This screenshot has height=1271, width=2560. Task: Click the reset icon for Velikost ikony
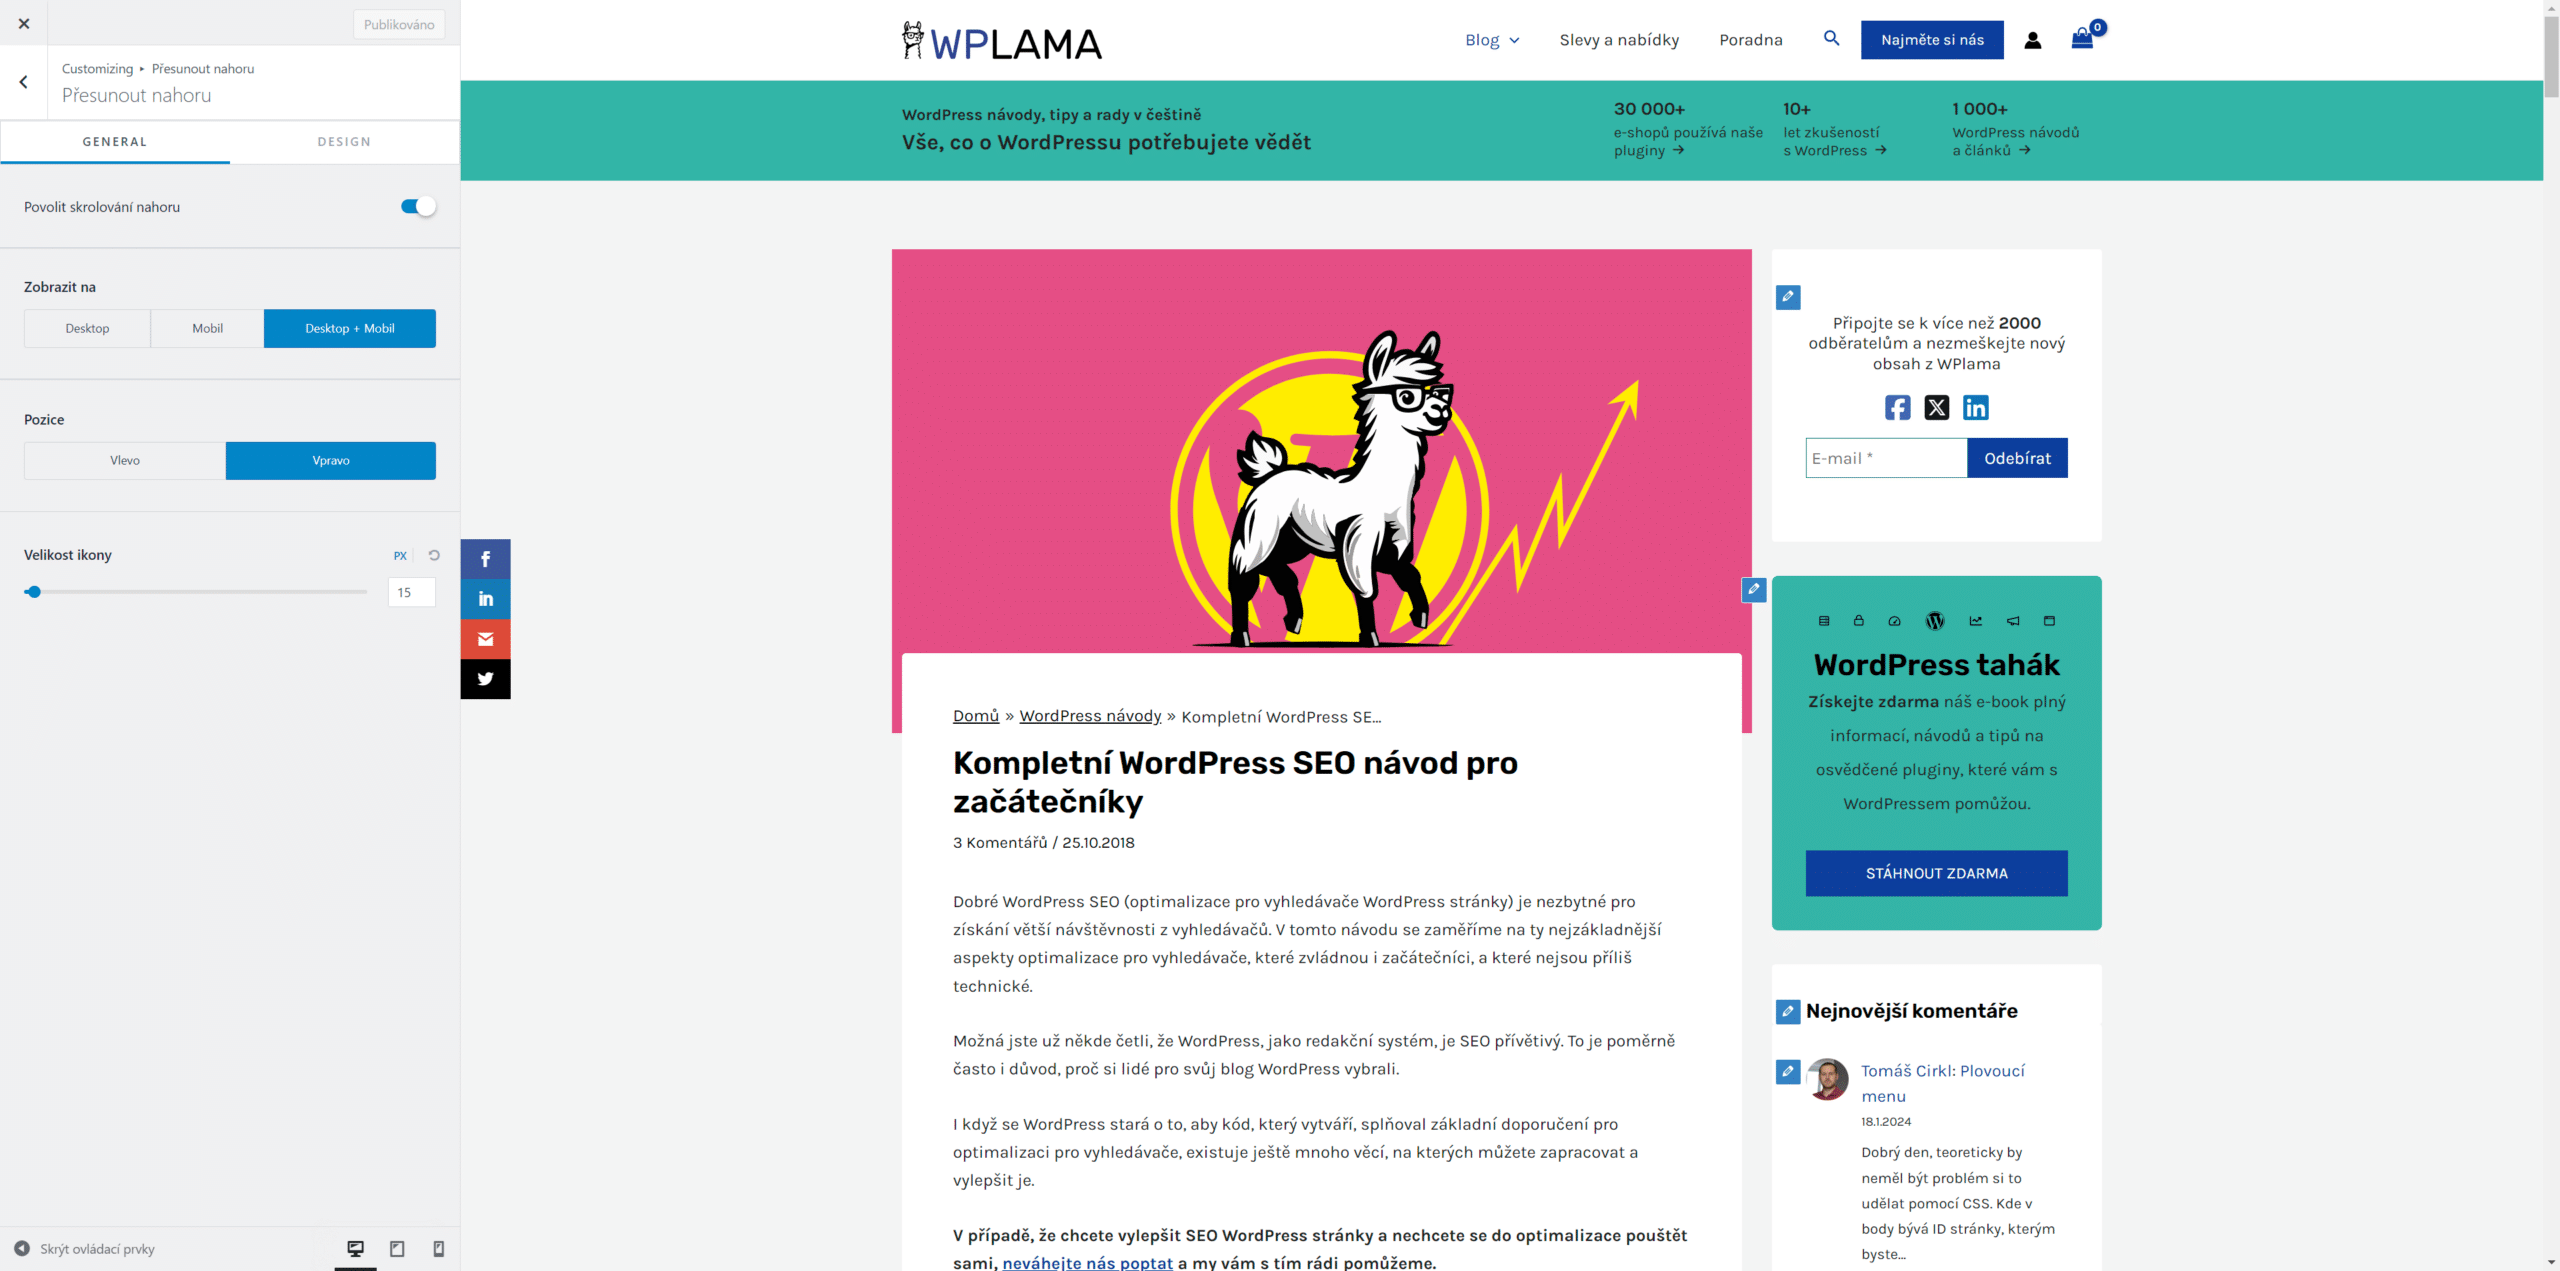434,555
